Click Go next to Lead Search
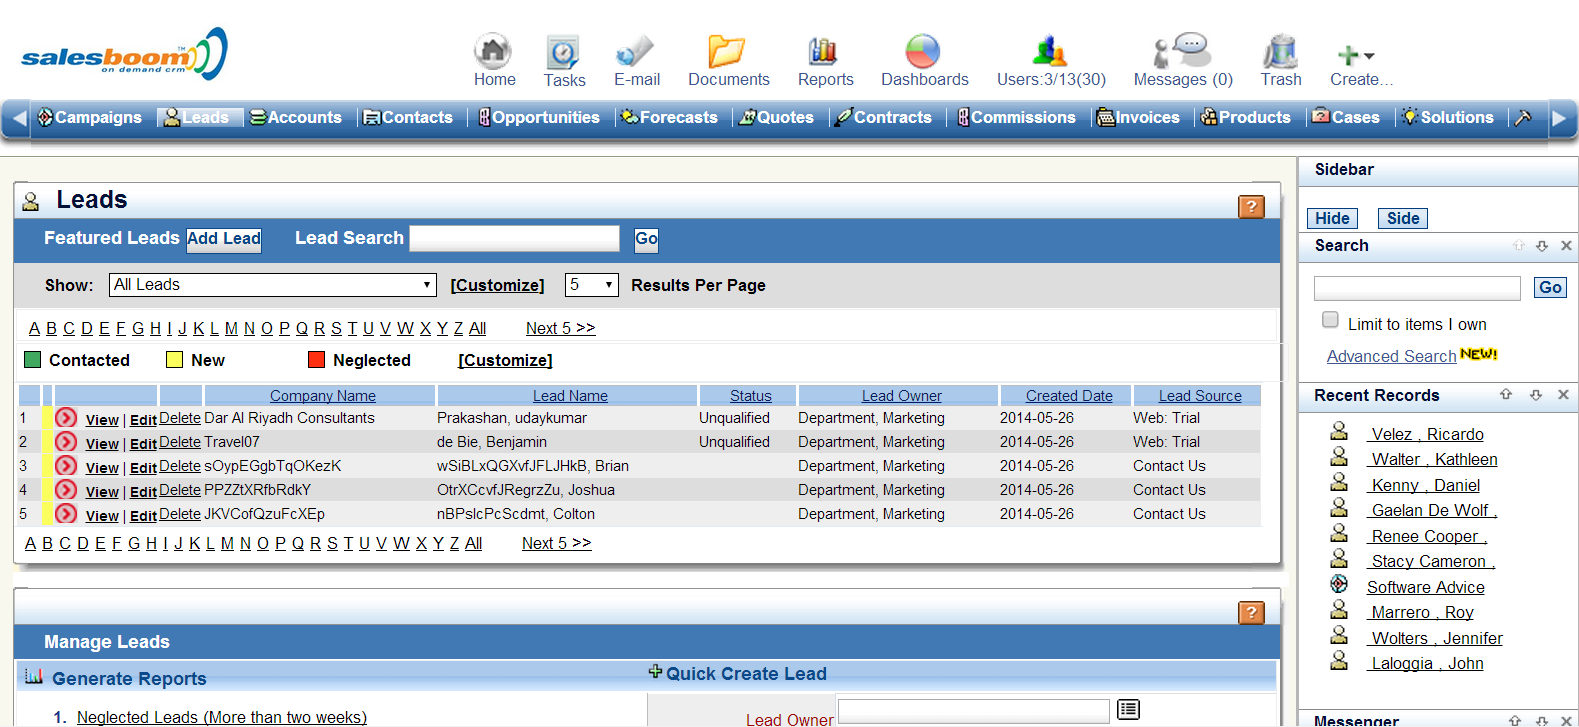 coord(646,238)
